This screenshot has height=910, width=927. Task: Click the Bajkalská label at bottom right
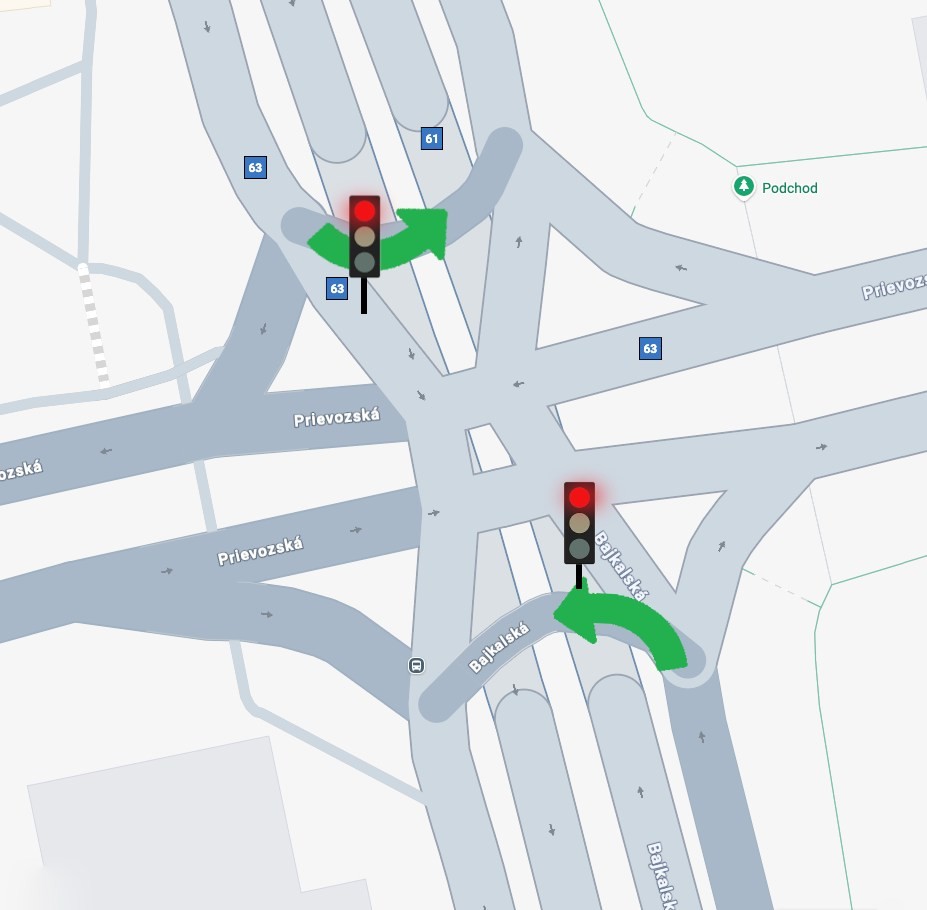pos(662,876)
